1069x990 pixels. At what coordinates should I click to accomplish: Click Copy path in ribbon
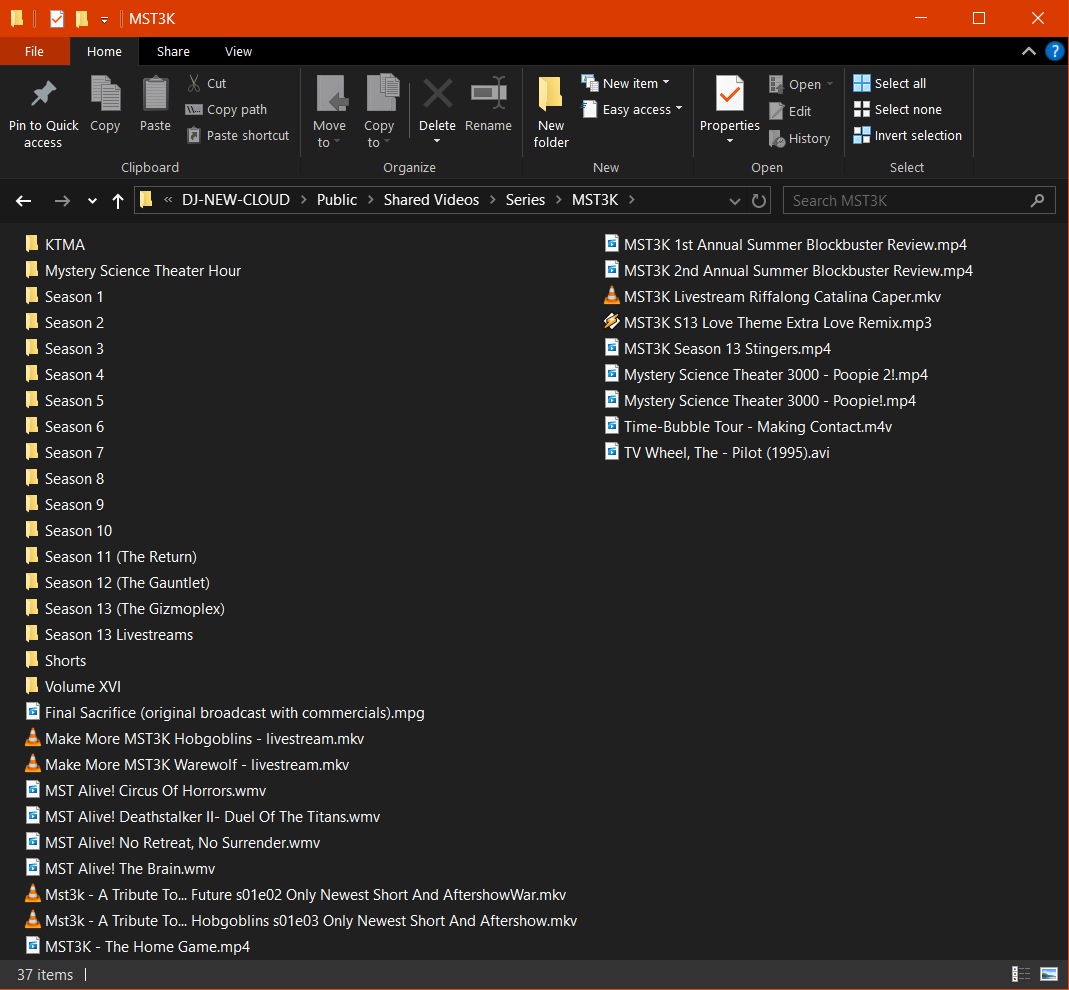[x=226, y=109]
